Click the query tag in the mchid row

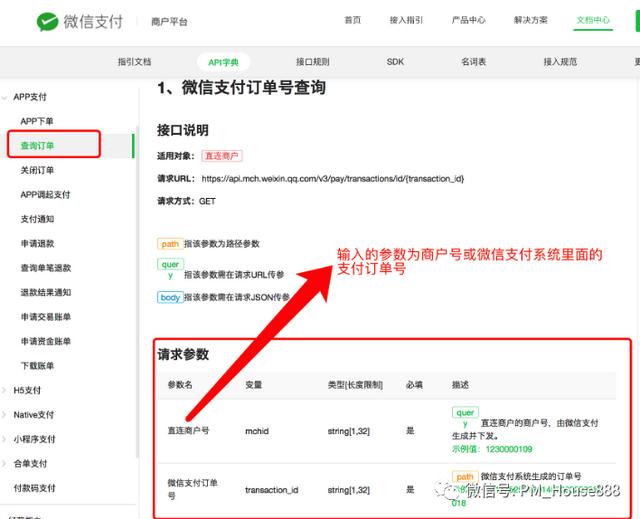[465, 412]
